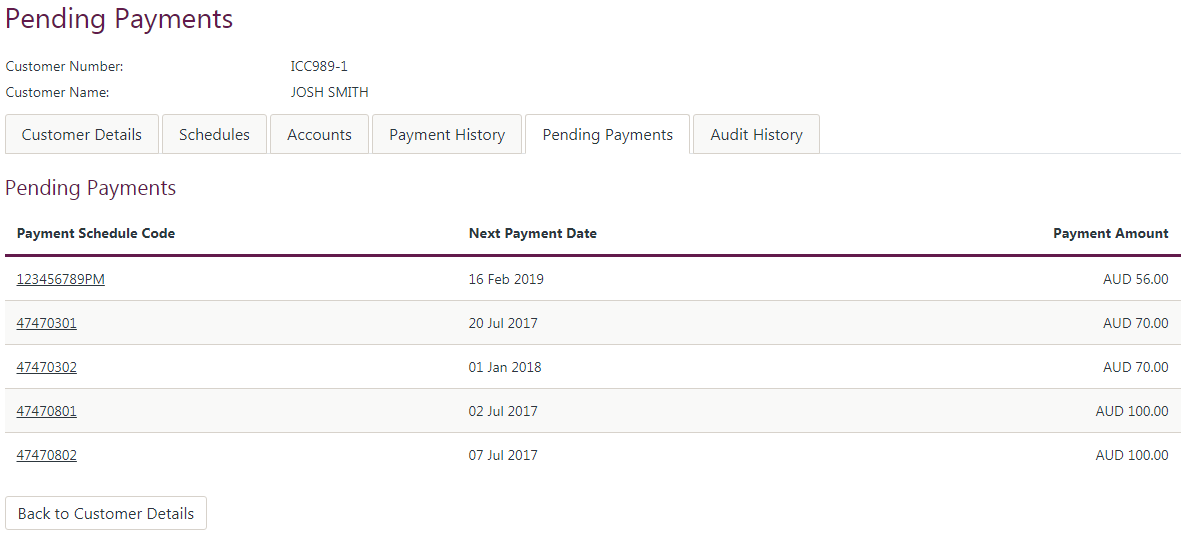Image resolution: width=1193 pixels, height=540 pixels.
Task: View schedule code 47470802 details
Action: (47, 455)
